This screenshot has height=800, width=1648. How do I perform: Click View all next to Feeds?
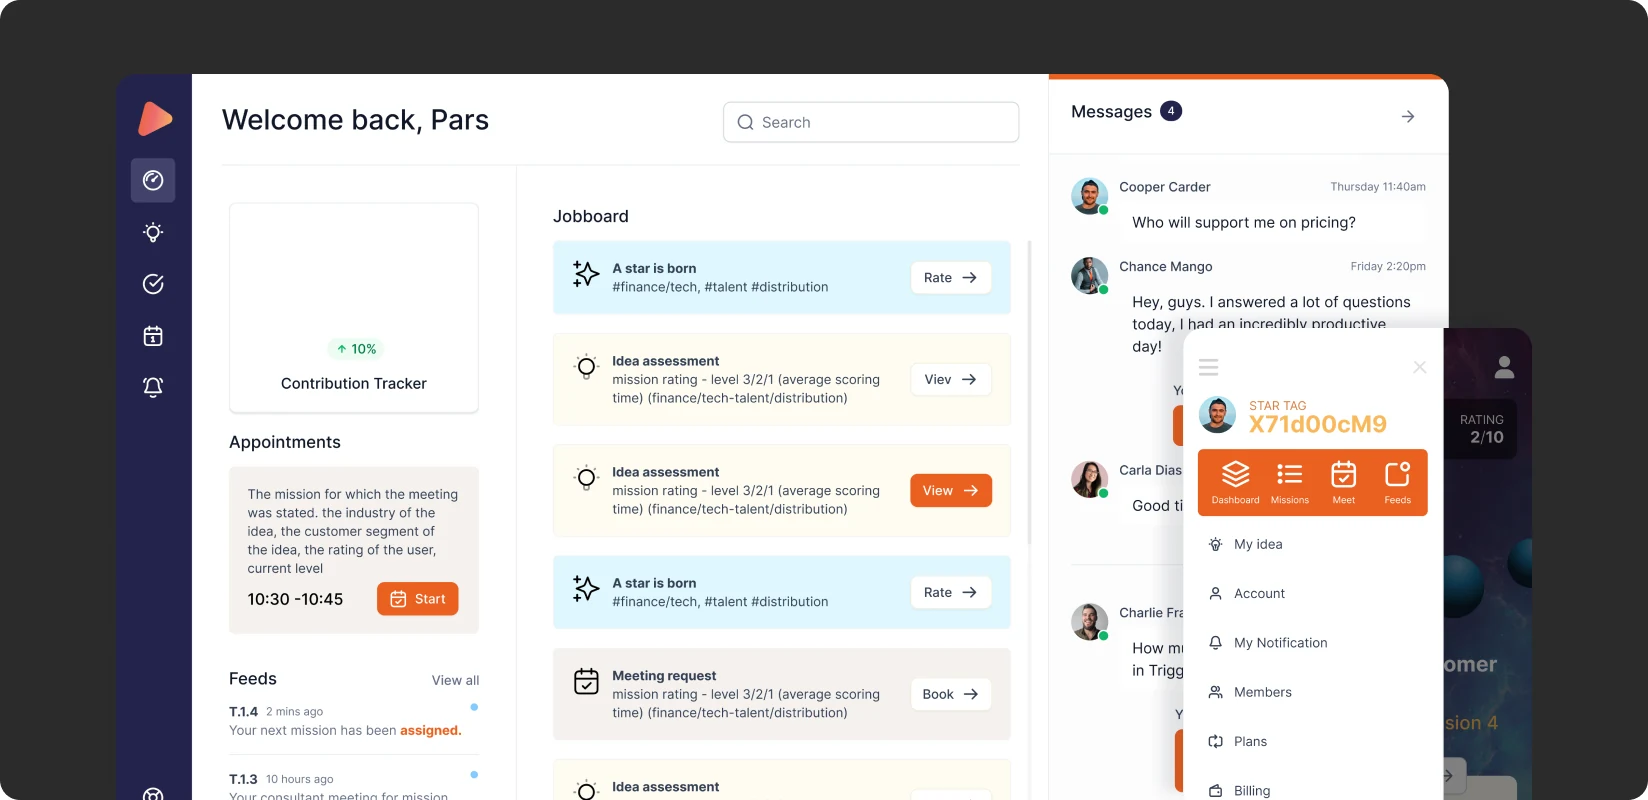[x=455, y=680]
